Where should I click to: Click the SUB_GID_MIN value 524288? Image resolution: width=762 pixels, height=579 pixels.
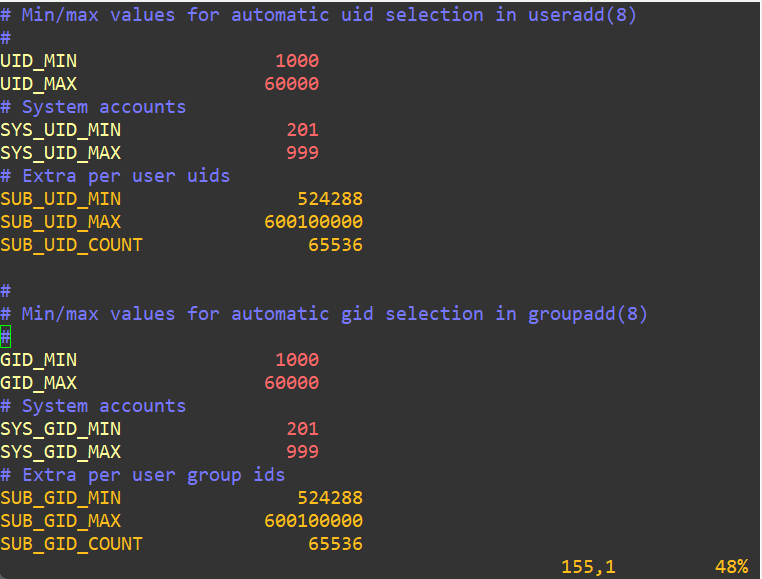[330, 498]
